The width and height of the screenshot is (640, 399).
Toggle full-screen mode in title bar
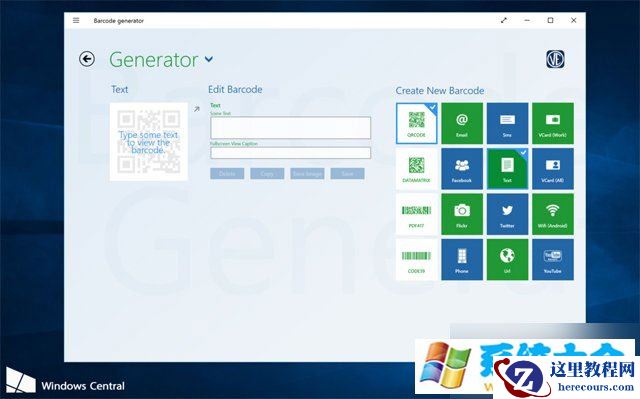(504, 20)
